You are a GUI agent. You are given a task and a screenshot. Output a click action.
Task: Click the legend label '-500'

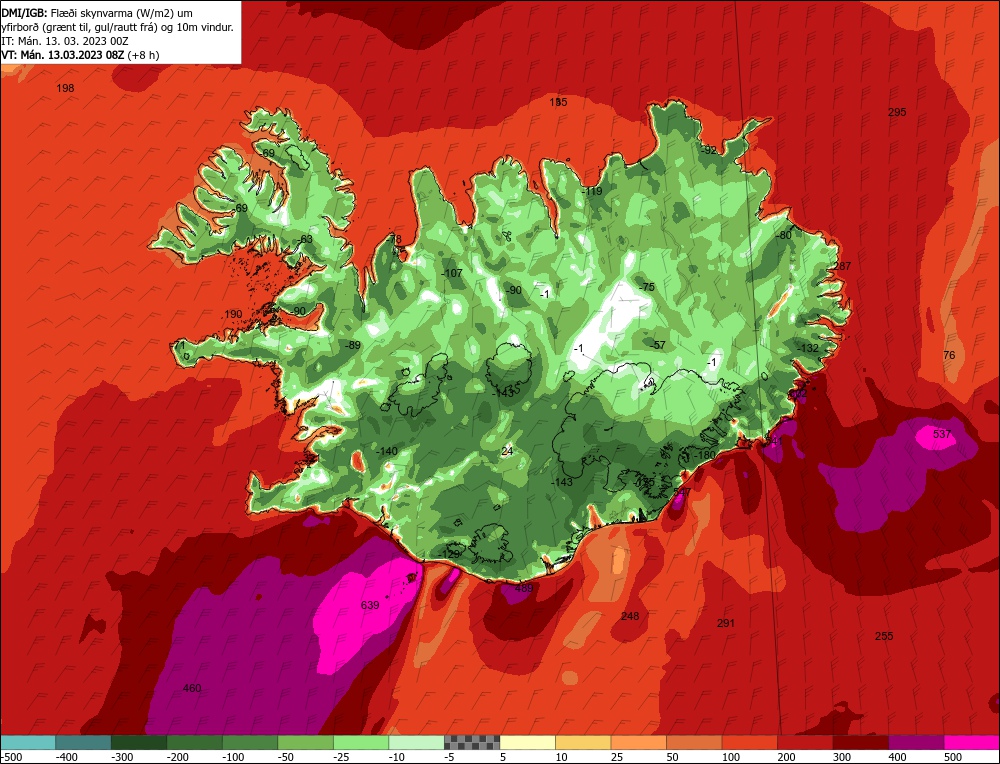pos(11,757)
